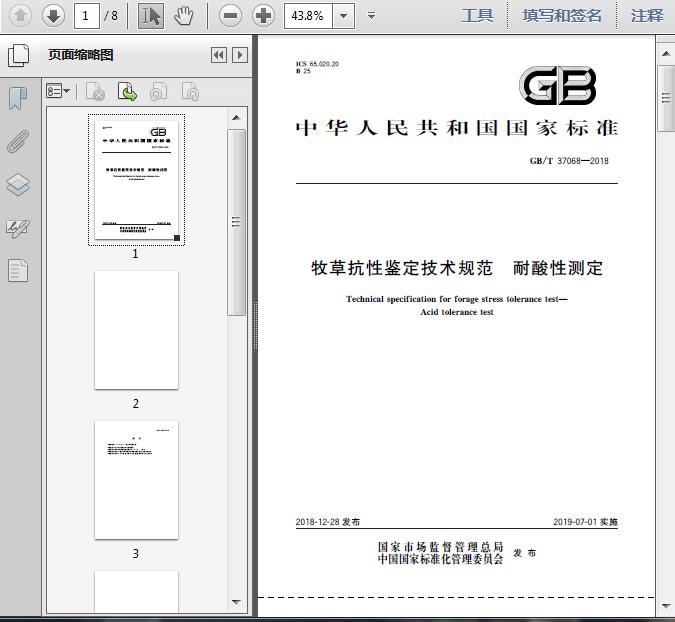Click the rotate counterclockwise page icon
The image size is (675, 622).
pyautogui.click(x=158, y=92)
